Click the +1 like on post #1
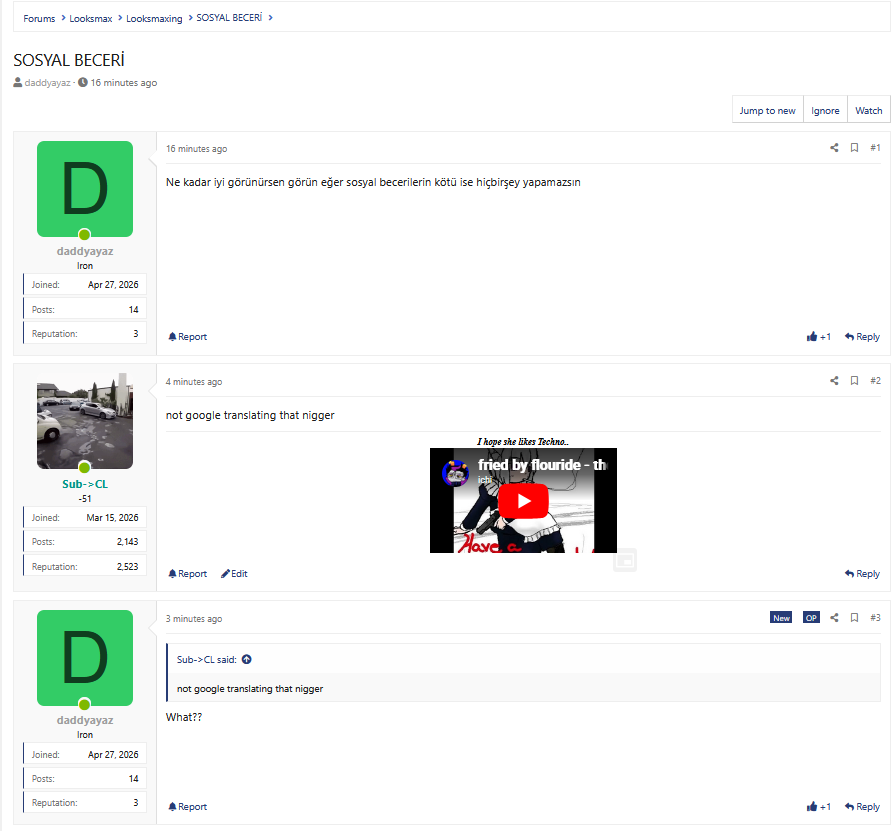 (818, 337)
